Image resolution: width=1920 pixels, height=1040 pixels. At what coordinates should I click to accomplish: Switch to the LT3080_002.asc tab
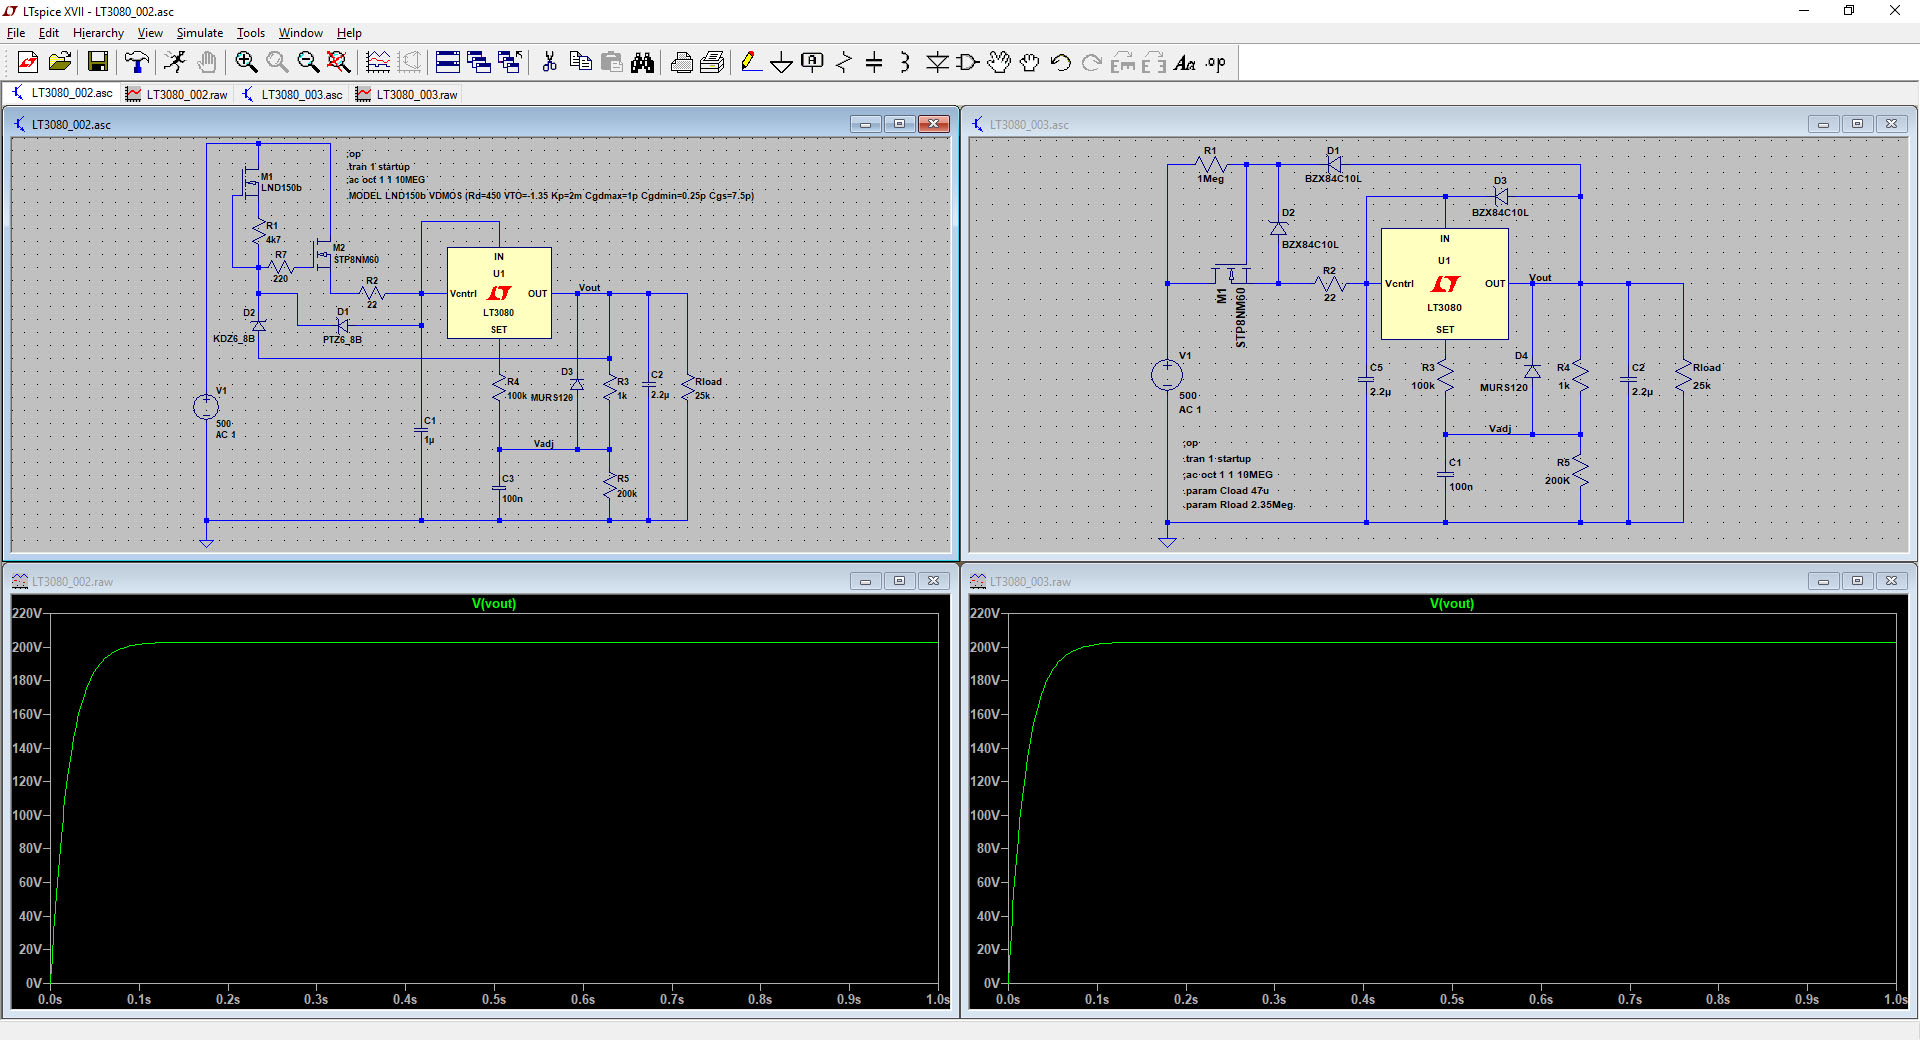(x=62, y=93)
